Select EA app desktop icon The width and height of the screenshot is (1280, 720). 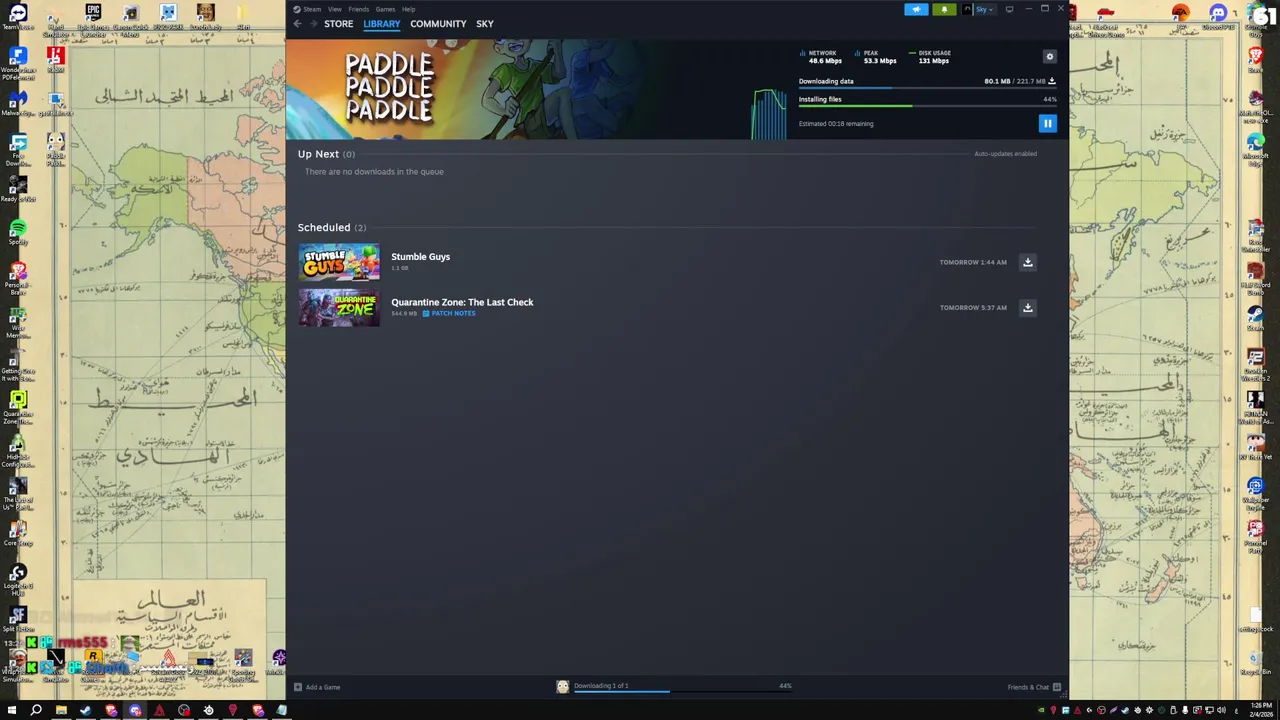[x=1181, y=18]
